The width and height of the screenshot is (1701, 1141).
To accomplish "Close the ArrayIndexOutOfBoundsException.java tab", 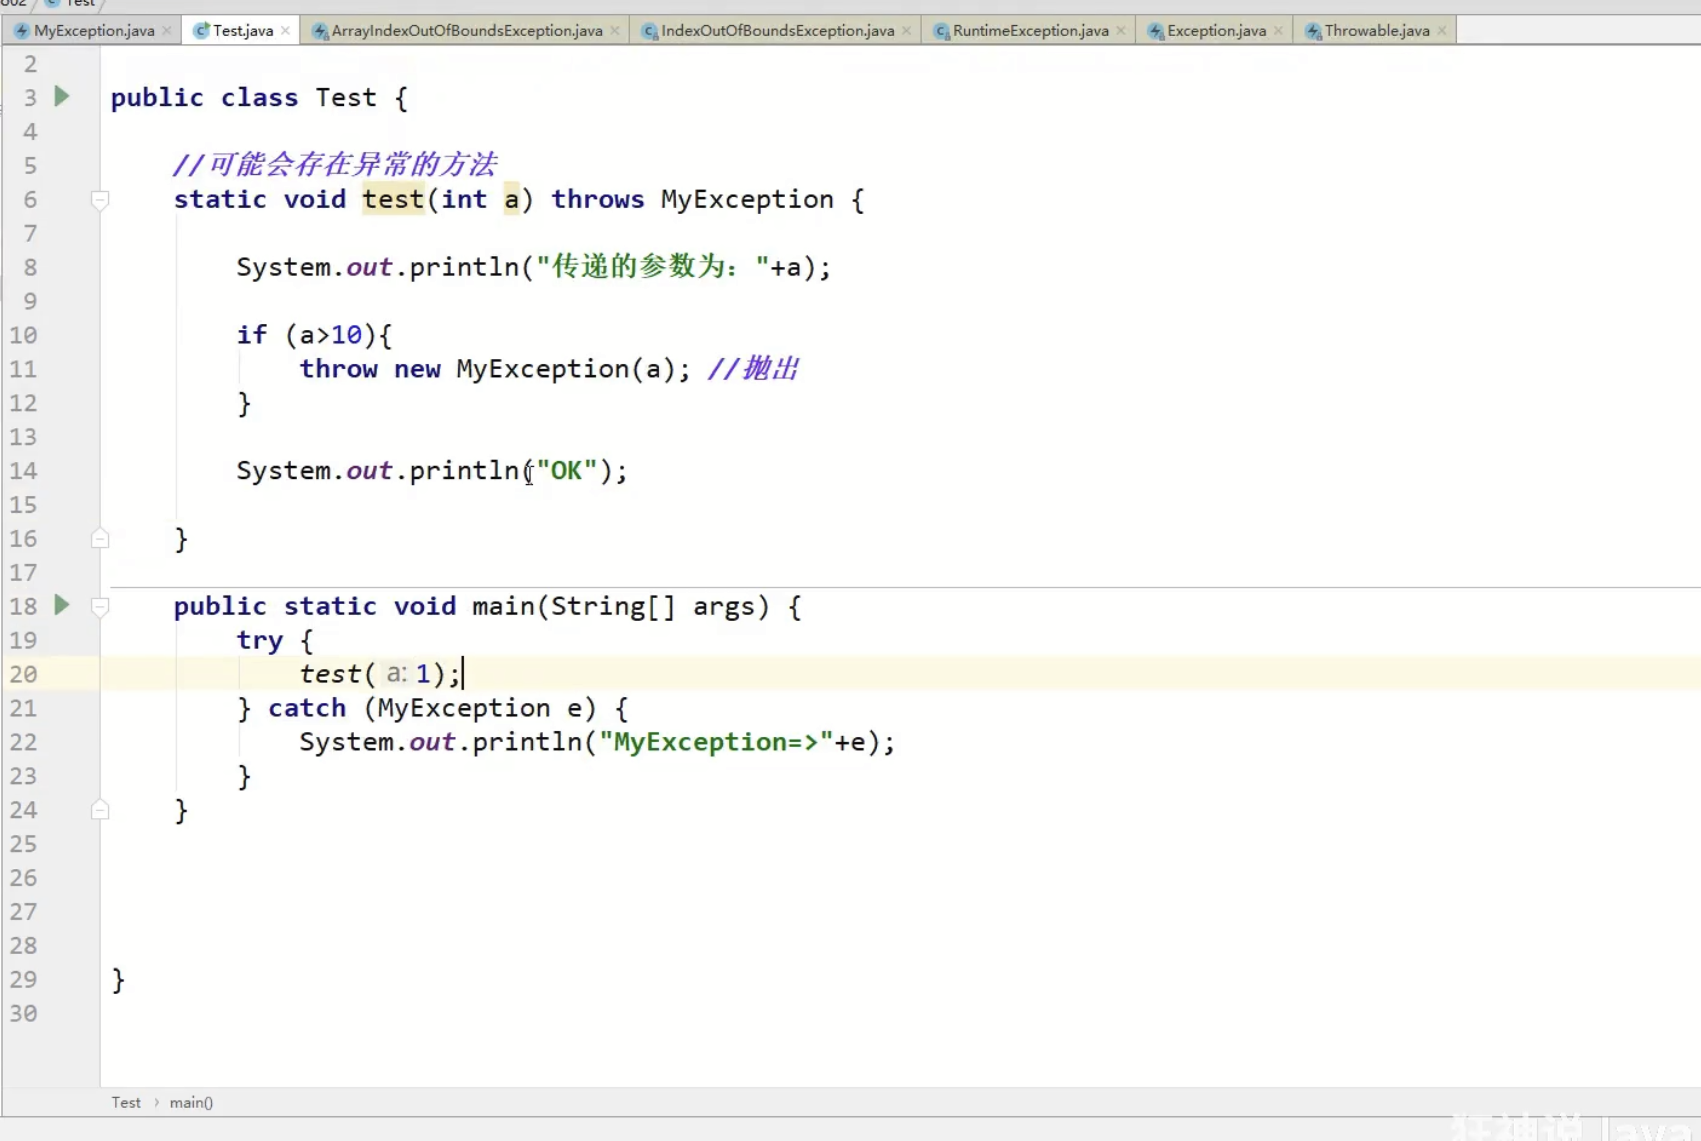I will tap(615, 31).
